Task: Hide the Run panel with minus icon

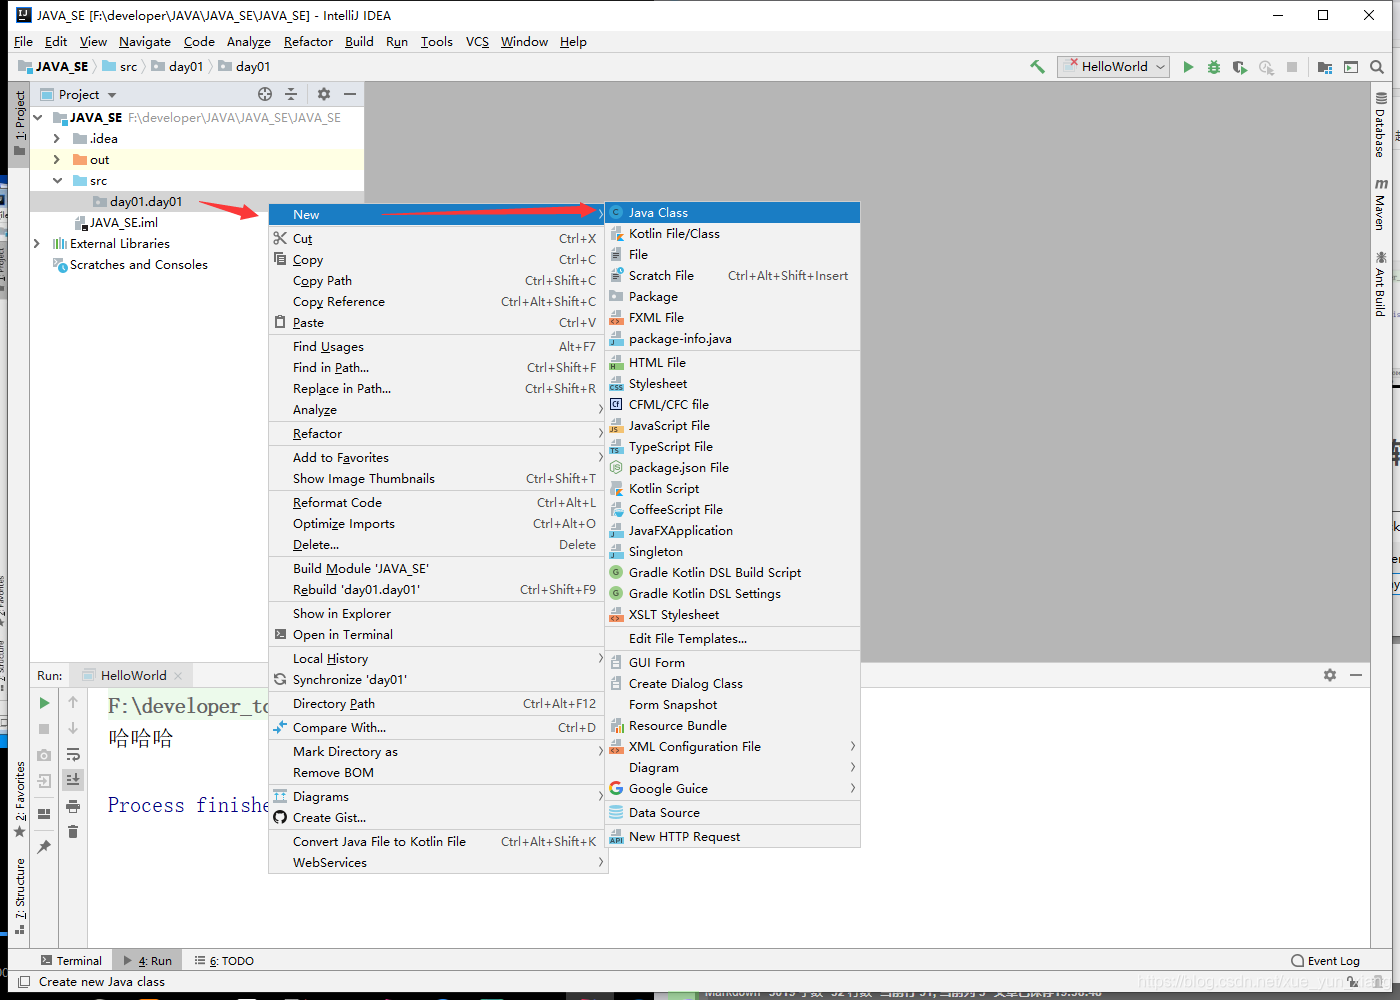Action: [1356, 675]
